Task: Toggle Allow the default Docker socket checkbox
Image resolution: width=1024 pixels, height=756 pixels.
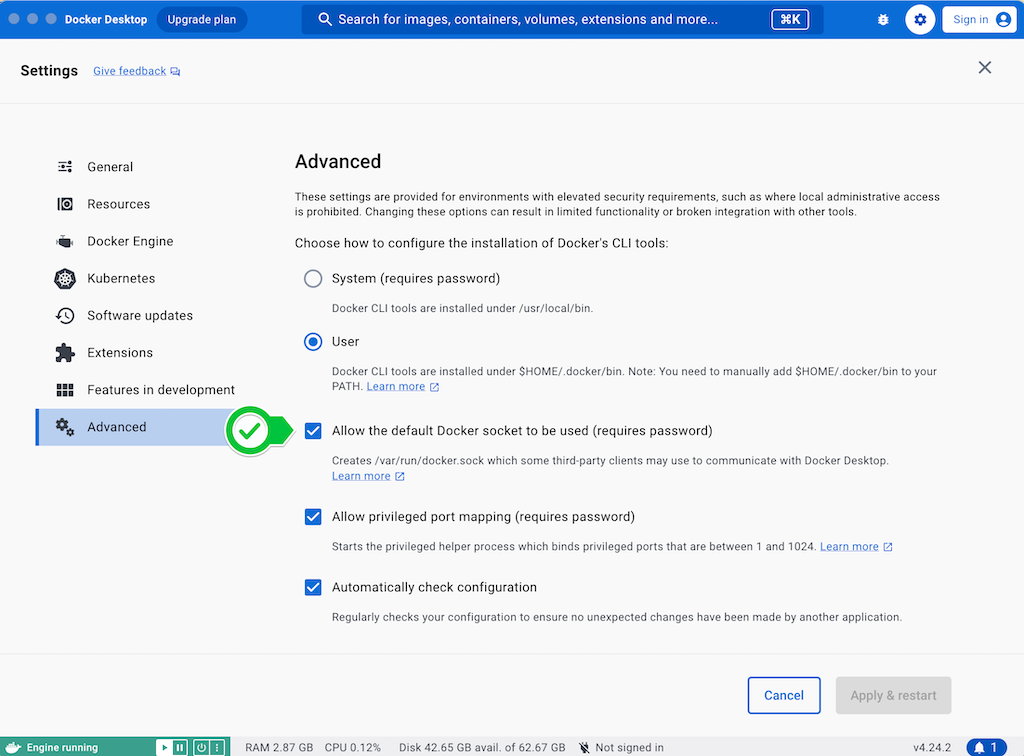Action: pos(313,431)
